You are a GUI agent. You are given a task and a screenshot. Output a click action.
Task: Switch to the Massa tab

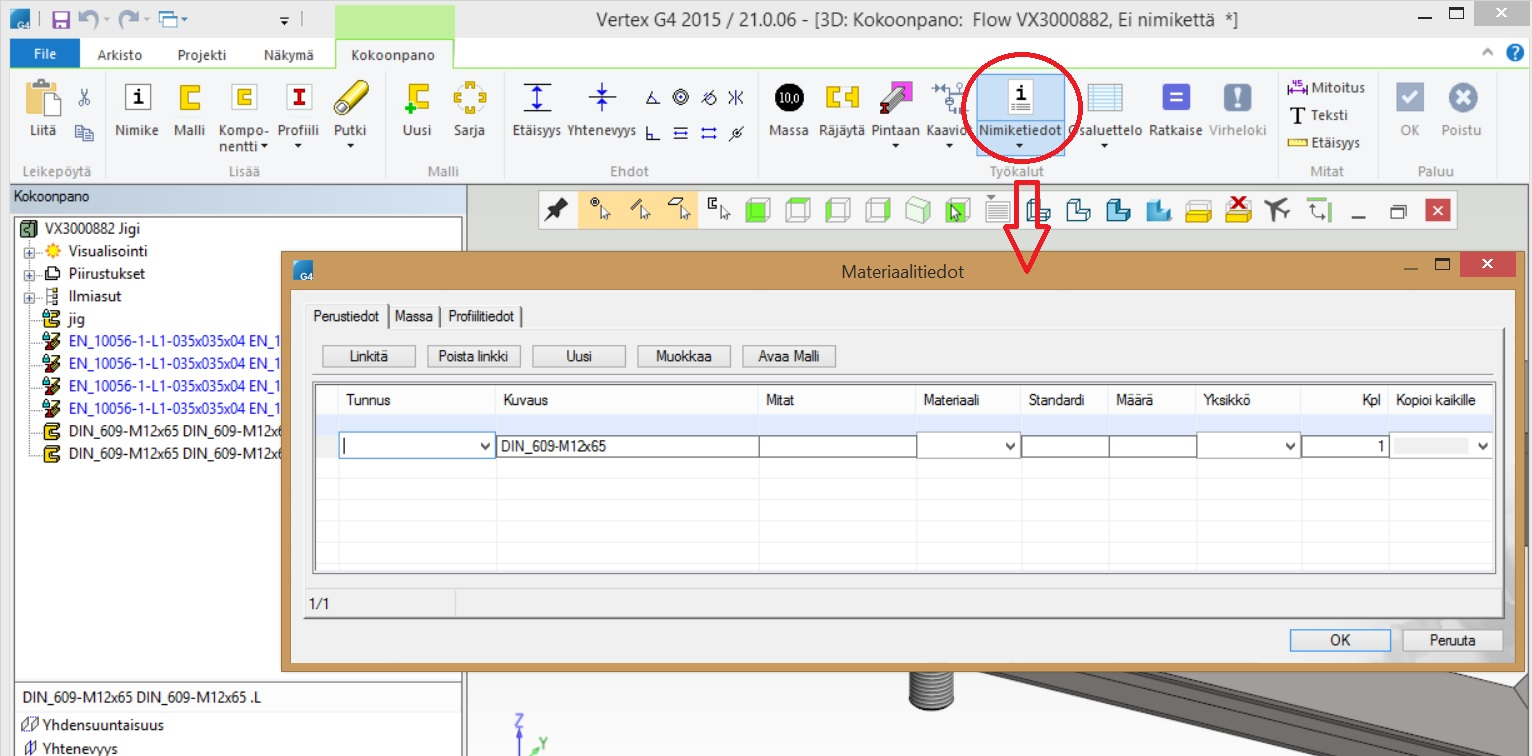tap(413, 317)
